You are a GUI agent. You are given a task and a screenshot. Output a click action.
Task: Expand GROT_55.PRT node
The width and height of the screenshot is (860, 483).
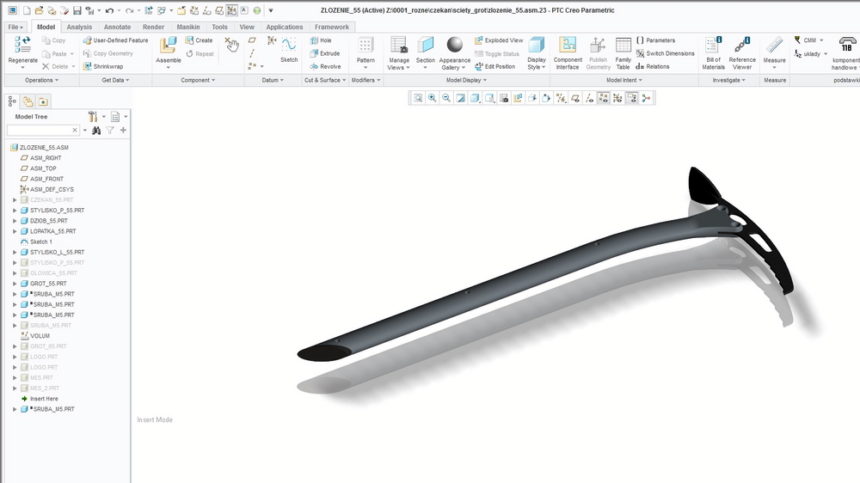tap(15, 283)
